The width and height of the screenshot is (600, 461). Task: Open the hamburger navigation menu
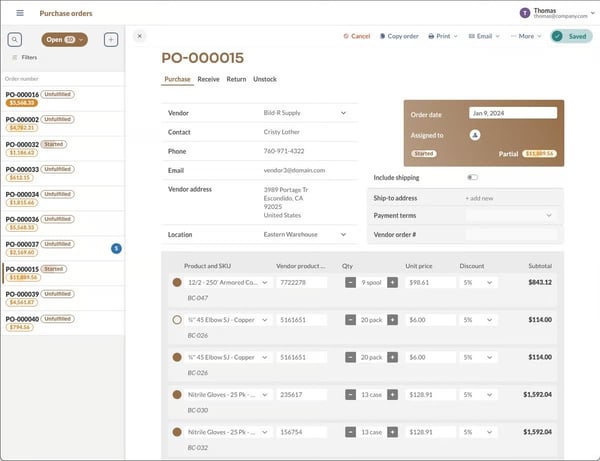point(20,13)
